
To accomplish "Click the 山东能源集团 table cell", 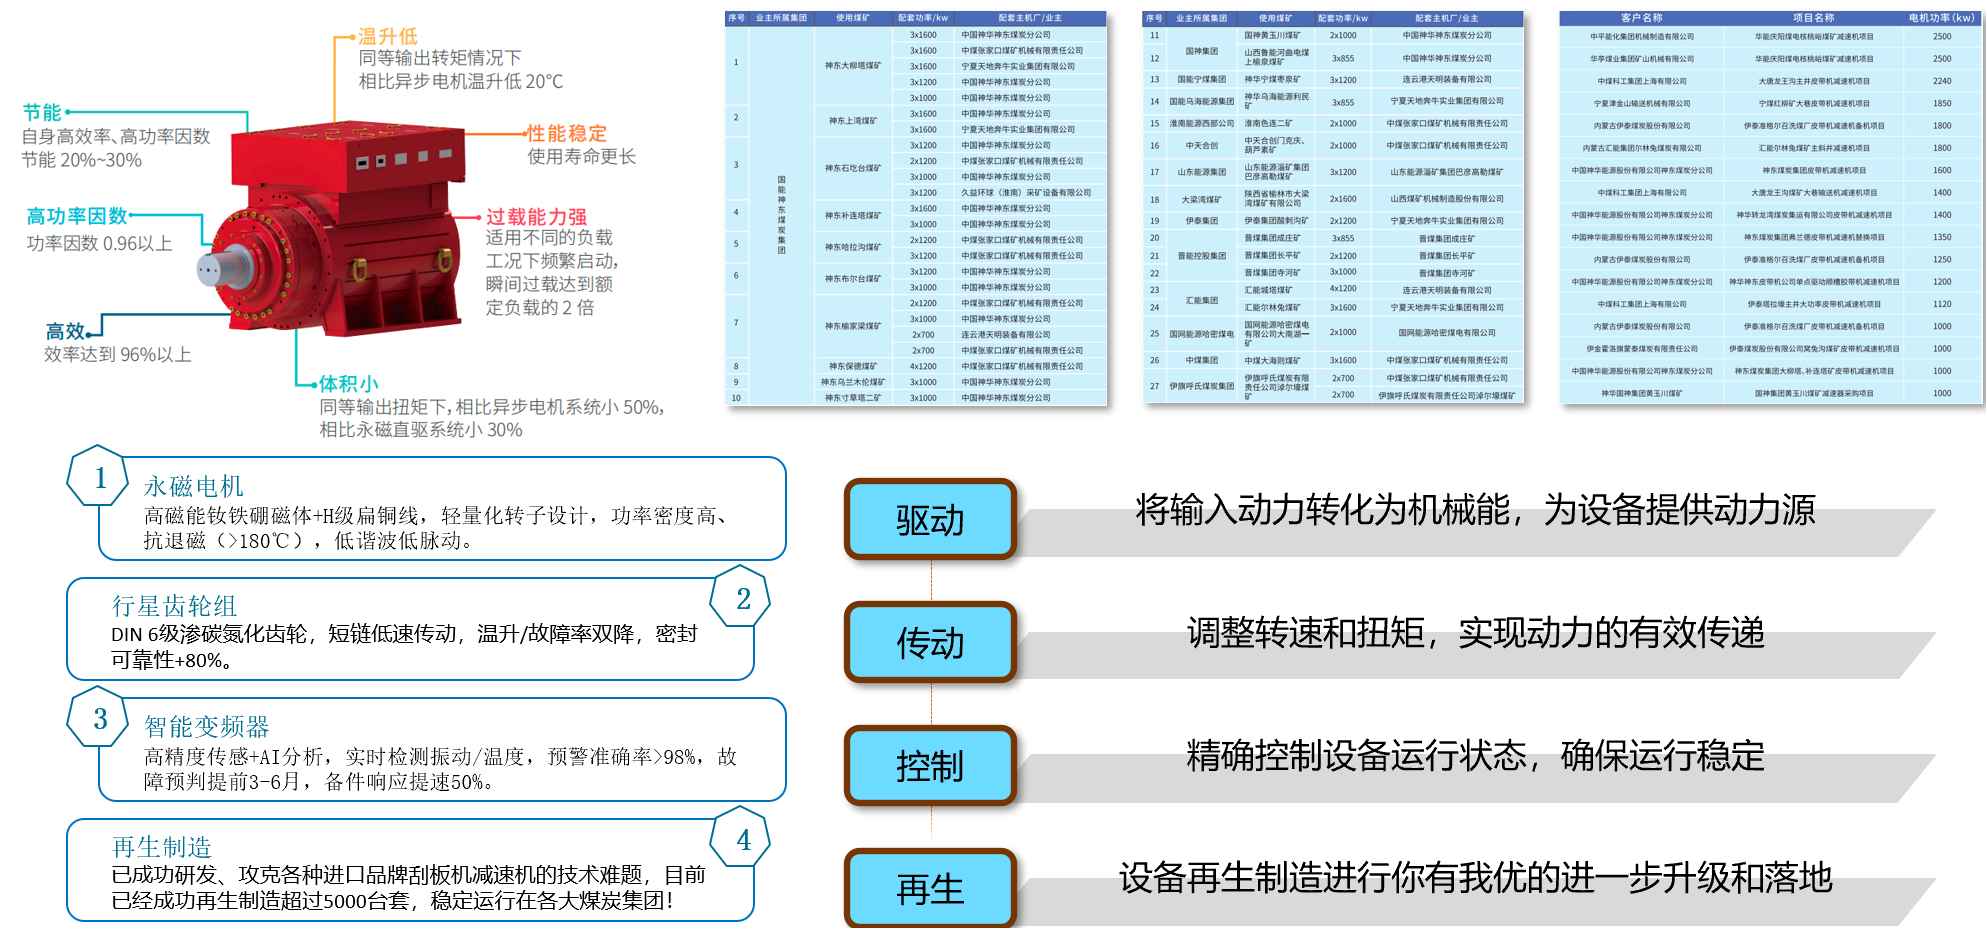I will 1202,172.
